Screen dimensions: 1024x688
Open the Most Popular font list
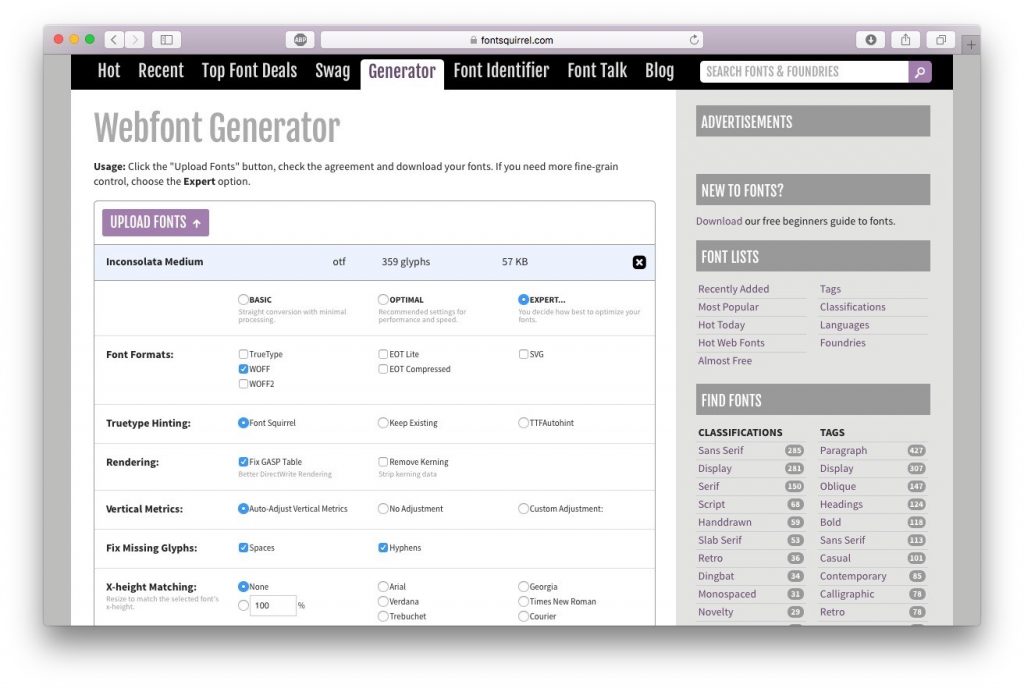[x=728, y=307]
